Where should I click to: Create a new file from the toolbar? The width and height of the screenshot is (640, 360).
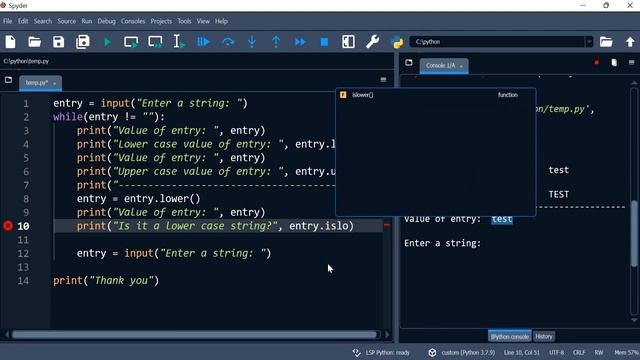(11, 42)
